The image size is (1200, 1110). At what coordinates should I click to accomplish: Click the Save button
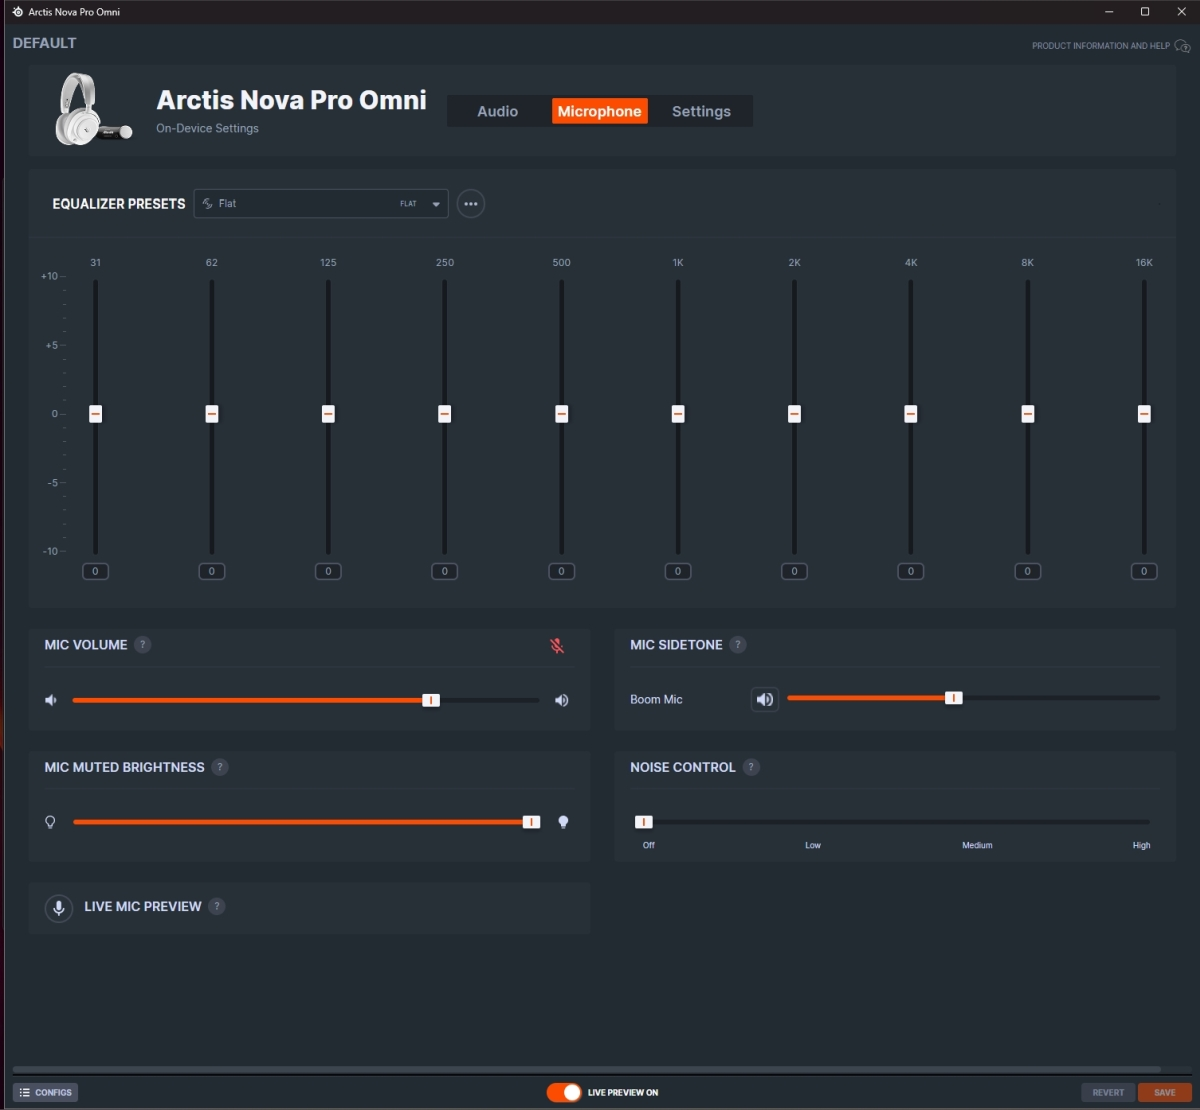point(1165,1093)
